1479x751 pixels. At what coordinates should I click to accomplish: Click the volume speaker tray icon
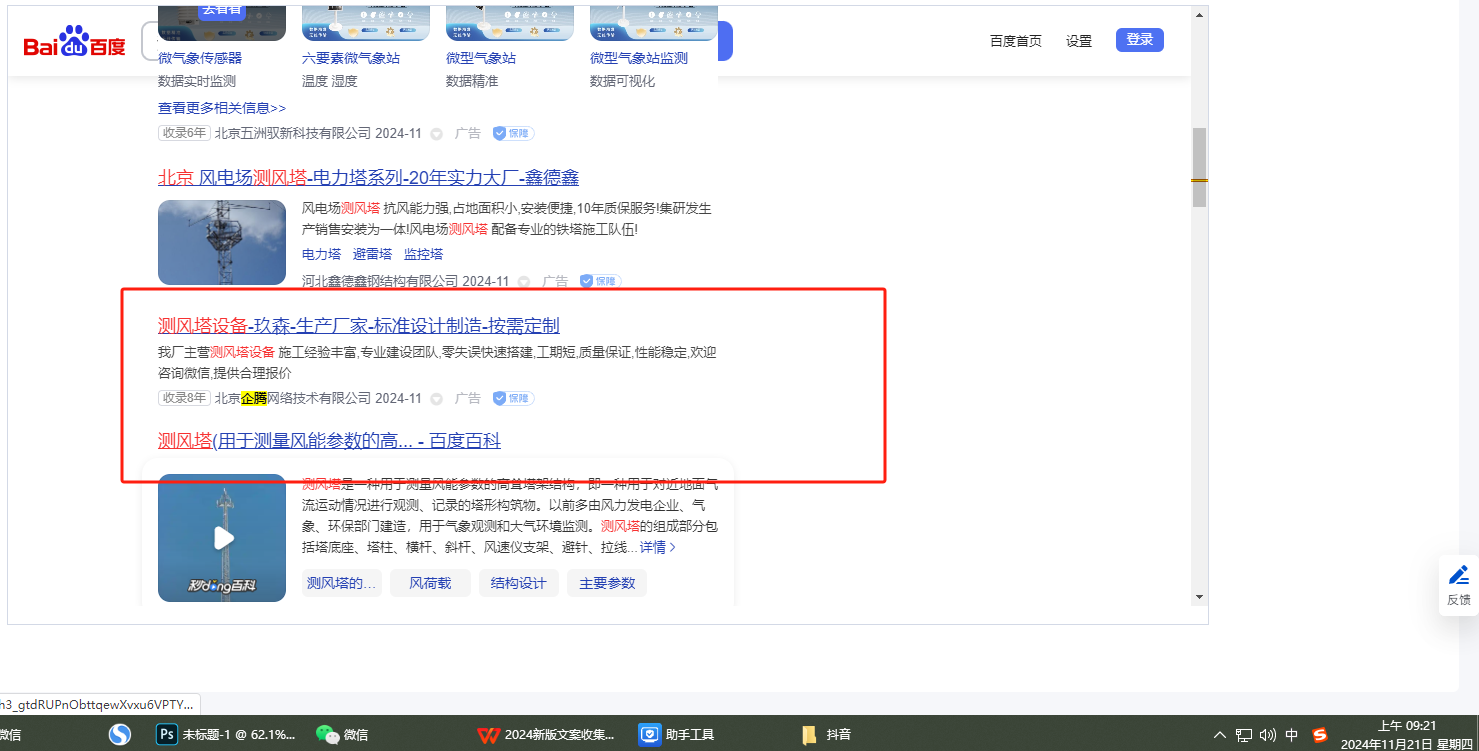tap(1268, 736)
